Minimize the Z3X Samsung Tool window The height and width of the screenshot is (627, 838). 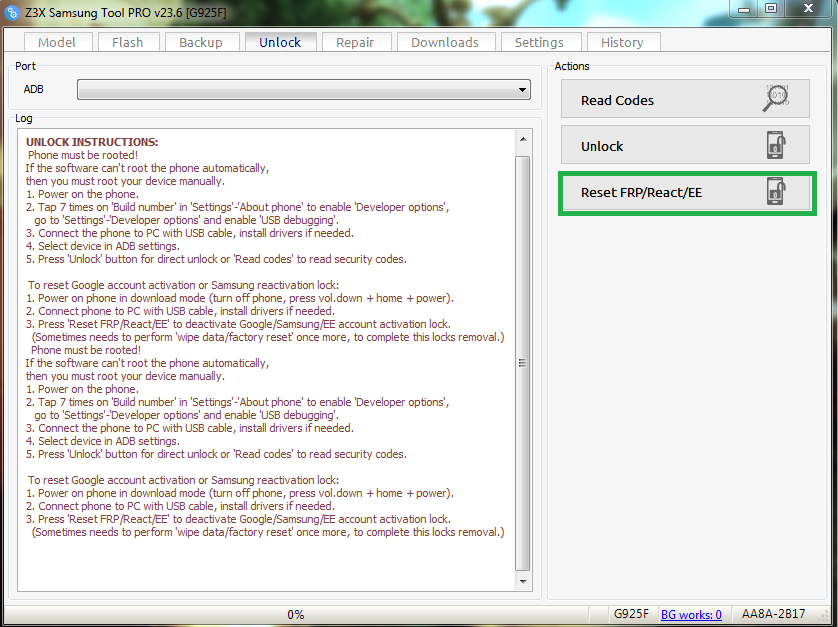[x=744, y=9]
